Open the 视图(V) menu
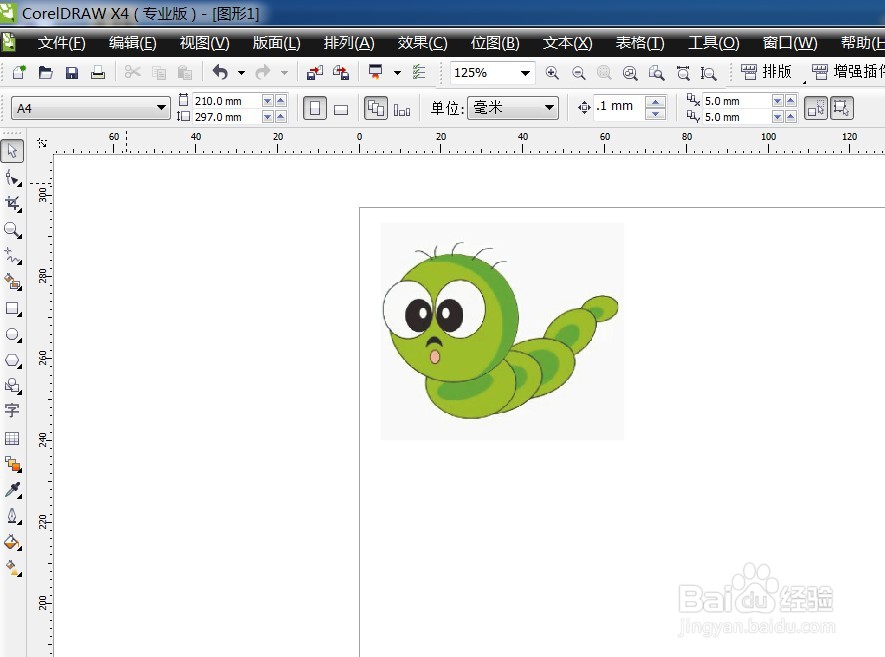885x657 pixels. 204,43
